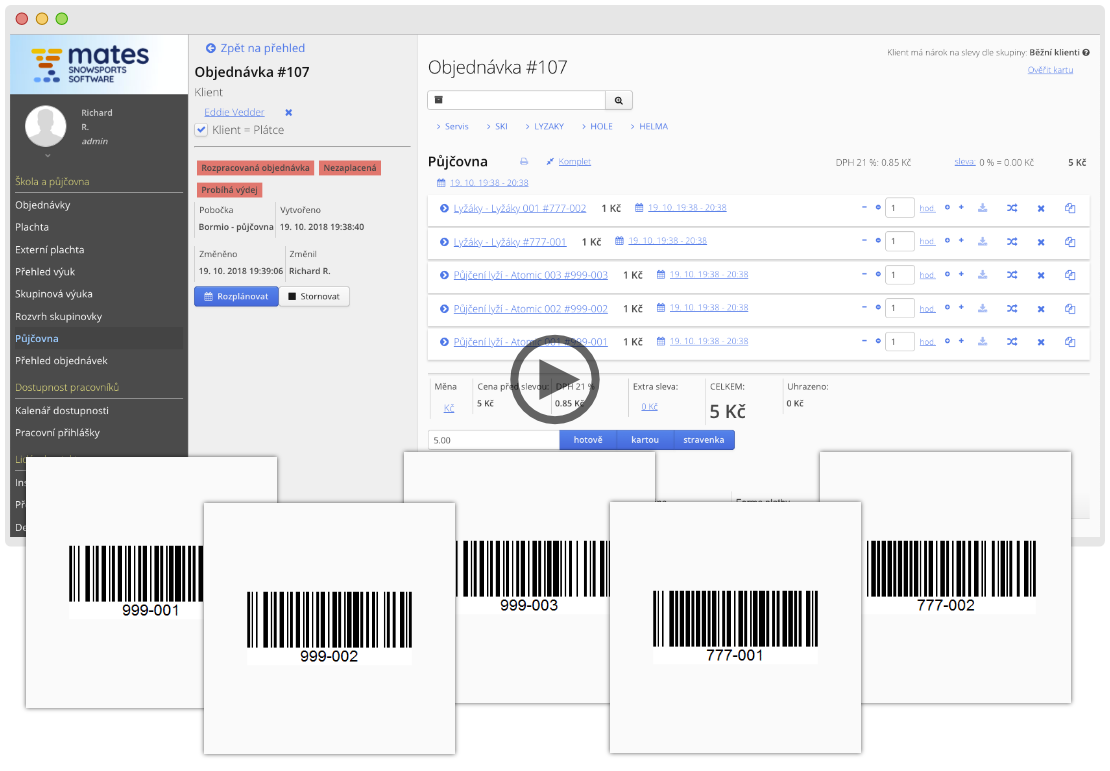Image resolution: width=1110 pixels, height=771 pixels.
Task: Open Objednávky in sidebar
Action: [x=42, y=205]
